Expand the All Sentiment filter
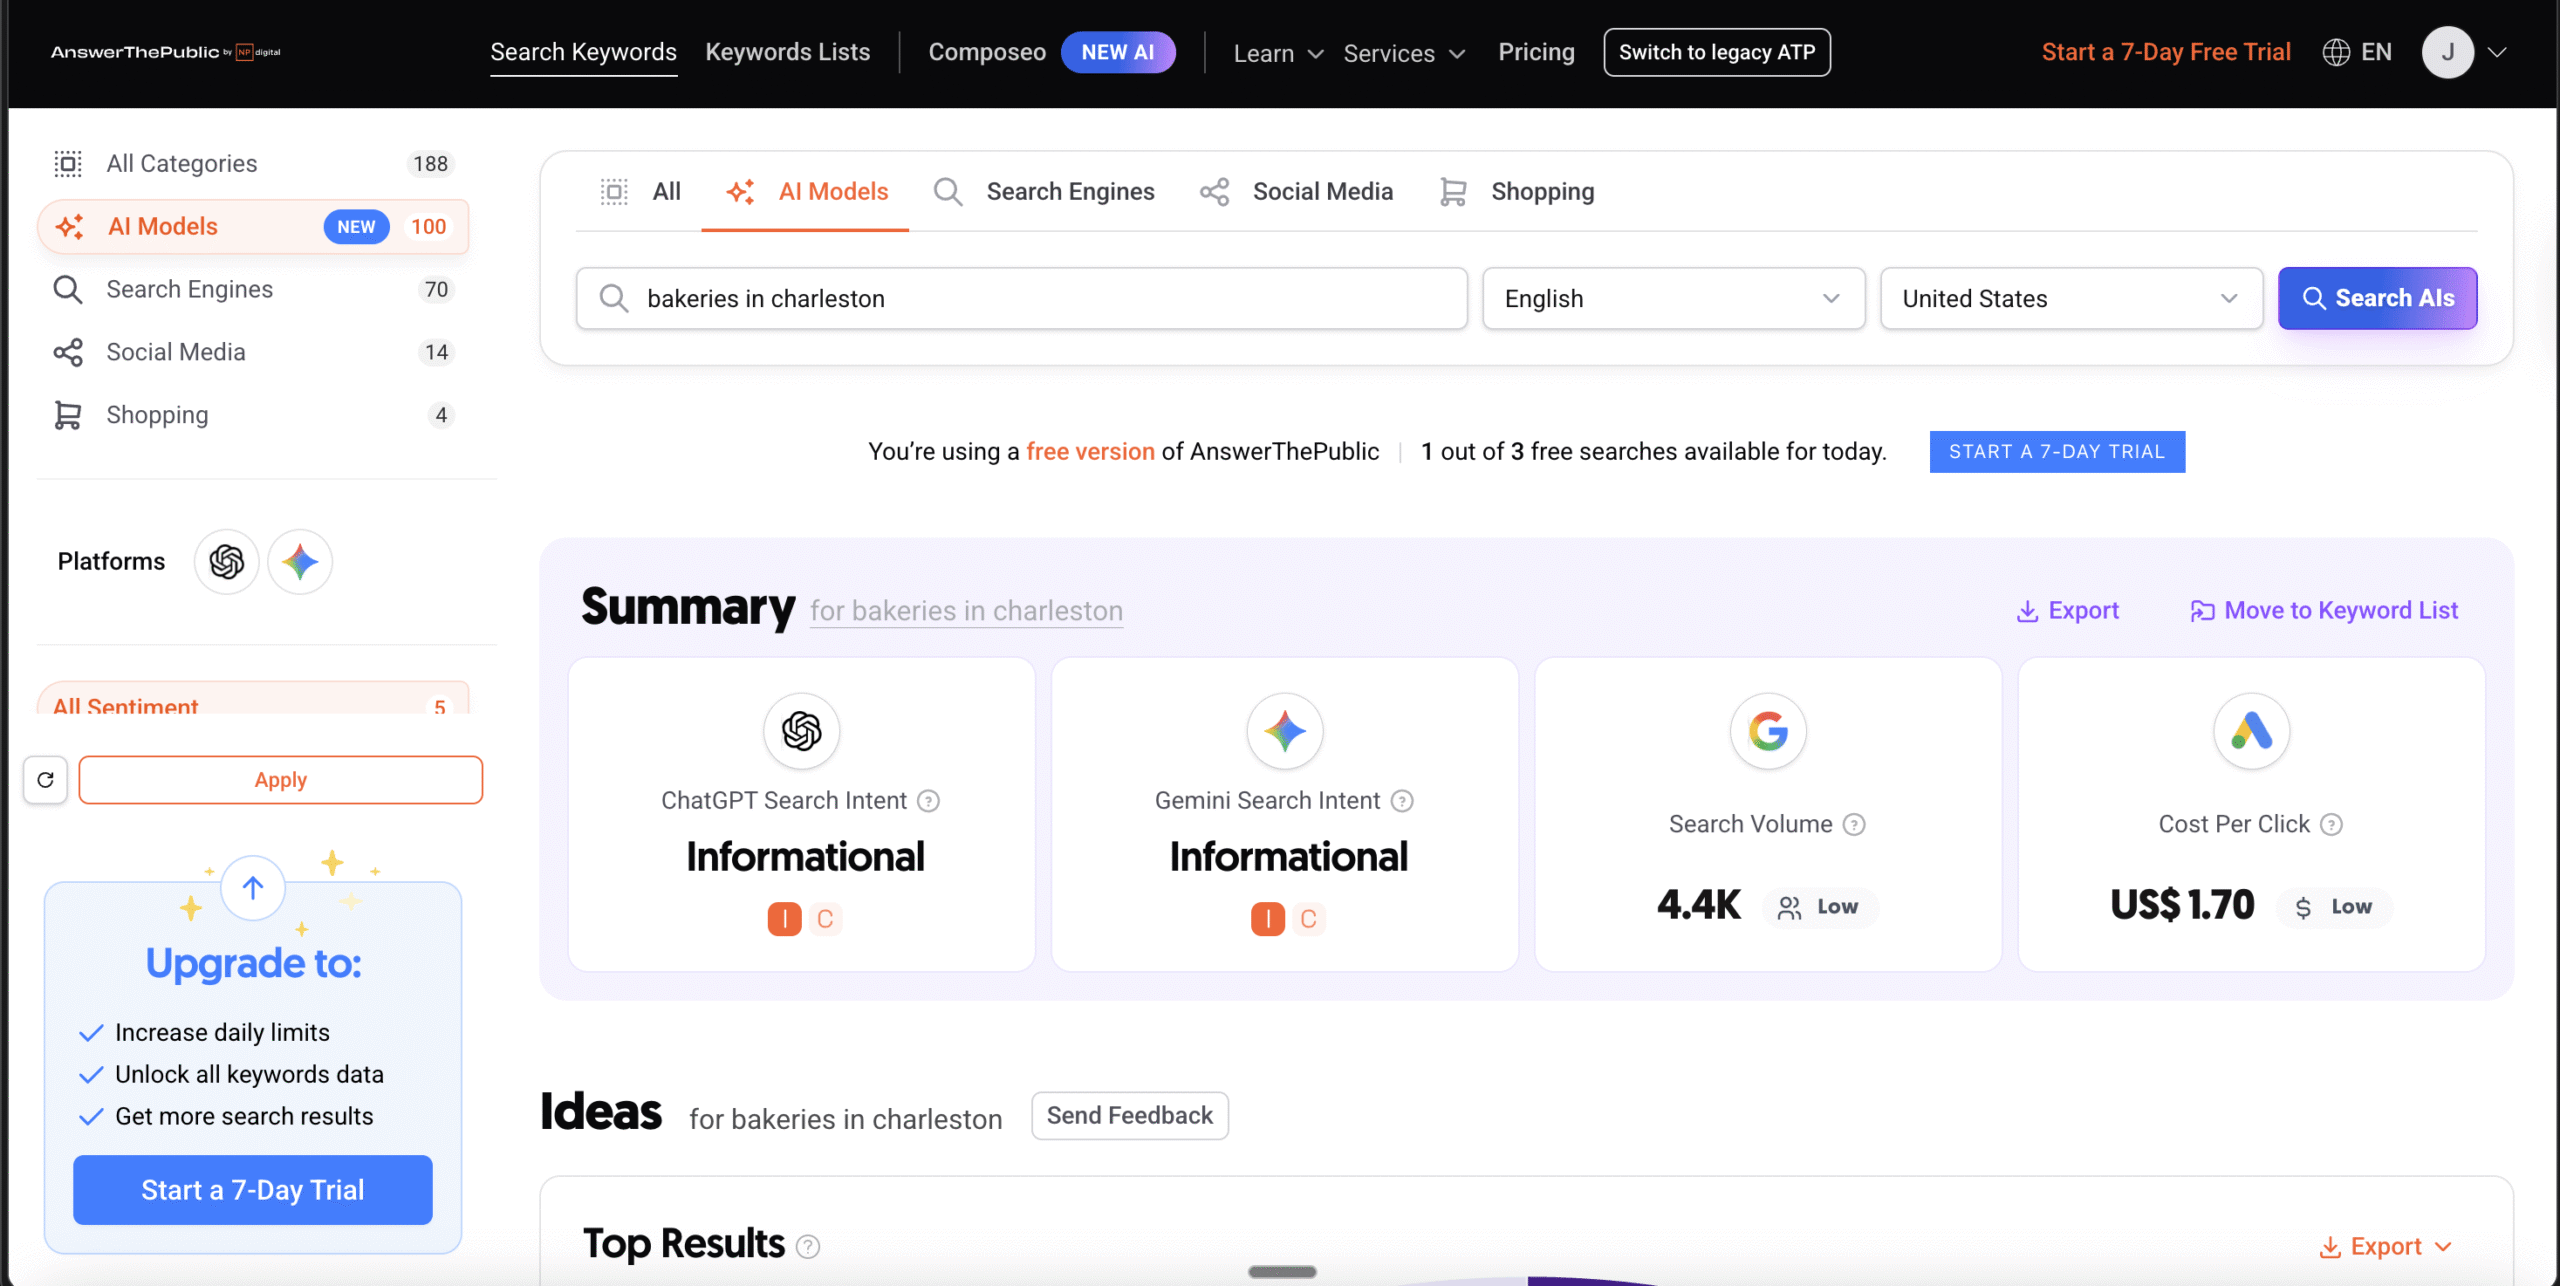 coord(253,700)
